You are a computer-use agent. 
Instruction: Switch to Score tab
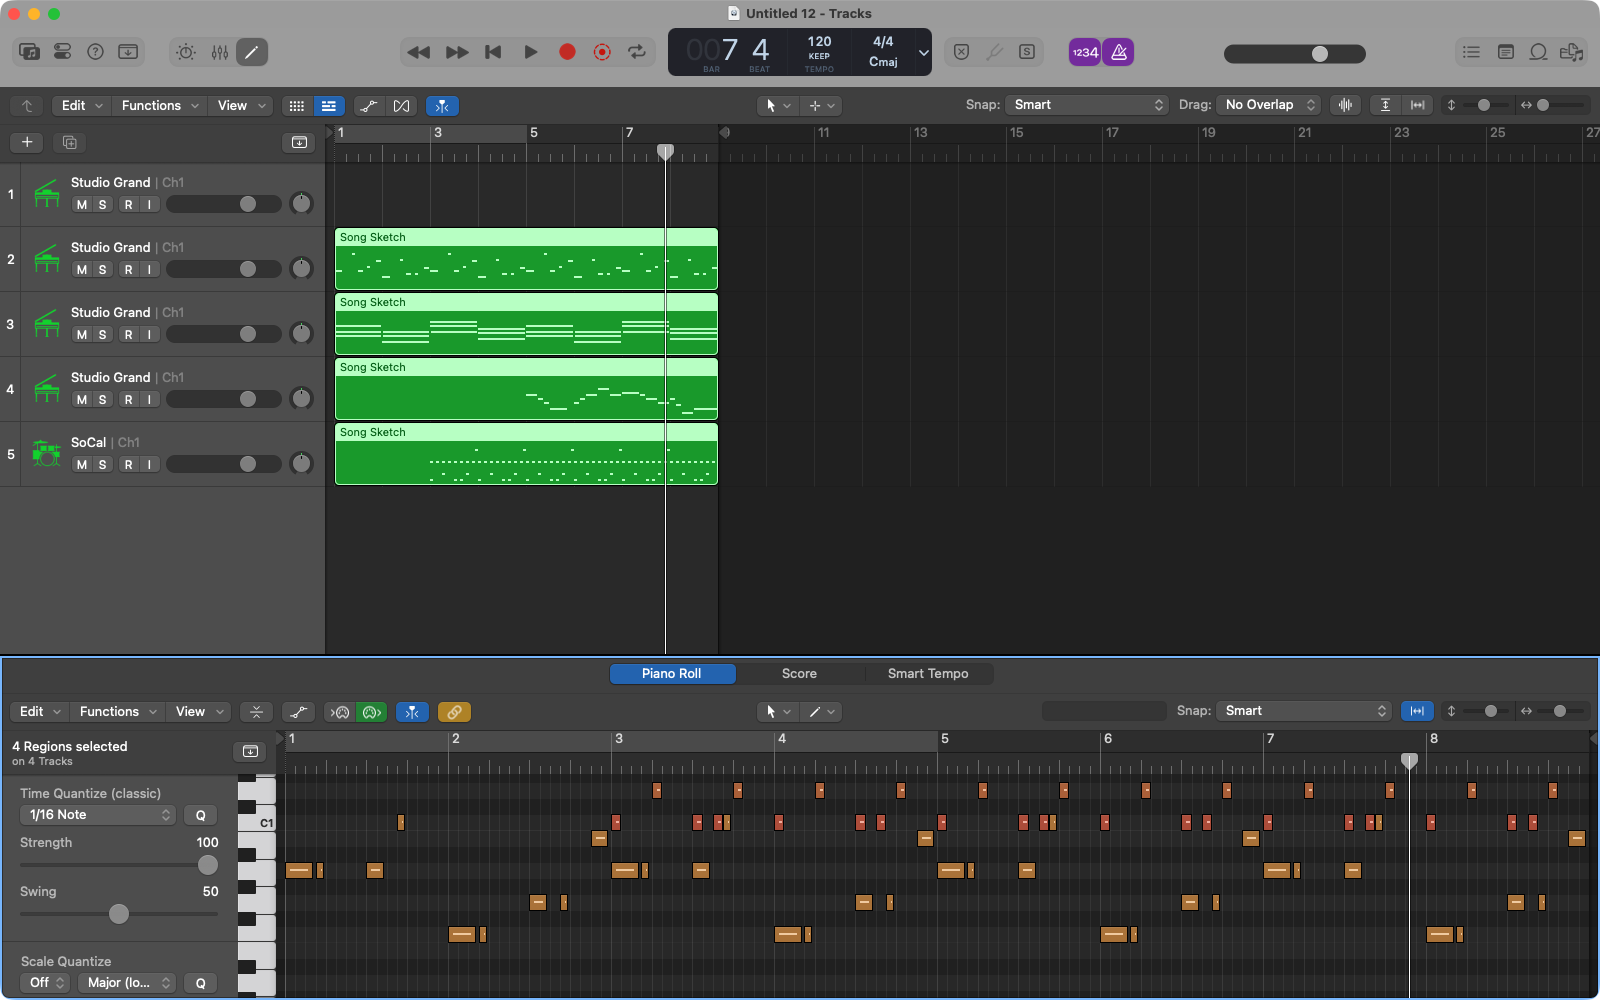(799, 674)
